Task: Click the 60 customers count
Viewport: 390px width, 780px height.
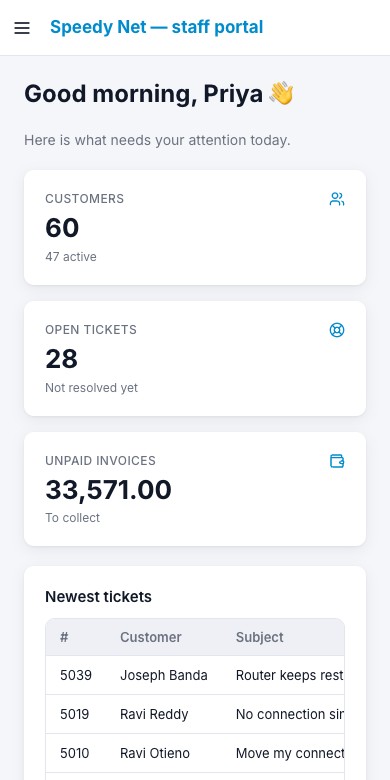Action: (x=62, y=228)
